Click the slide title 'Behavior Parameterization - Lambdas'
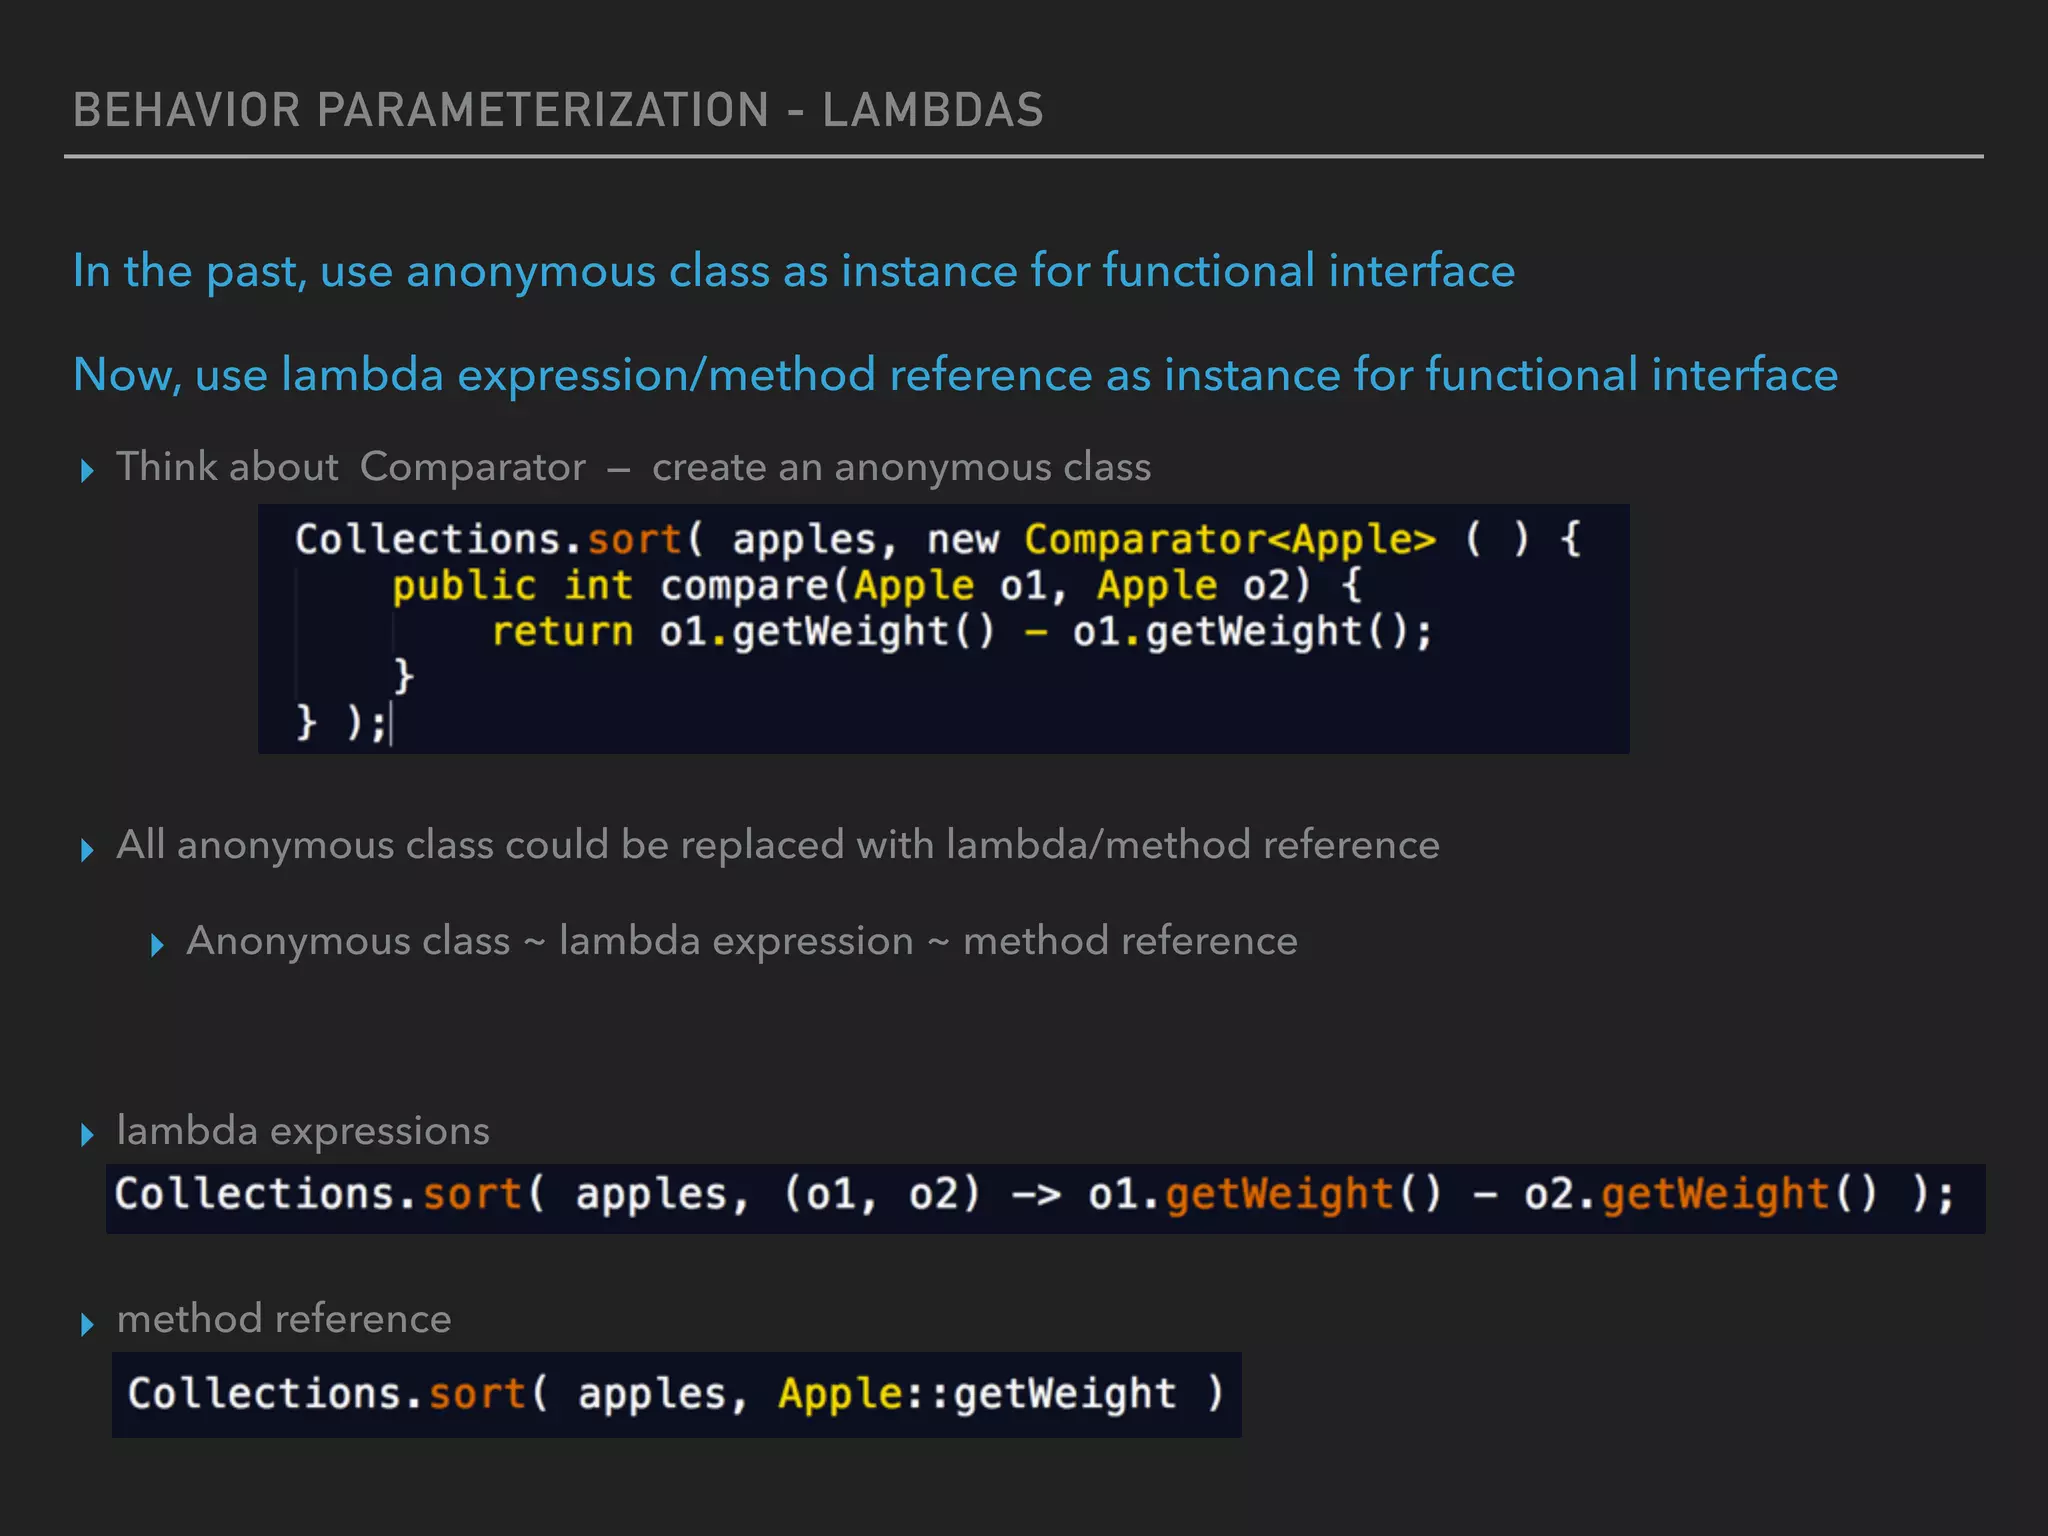 coord(558,110)
